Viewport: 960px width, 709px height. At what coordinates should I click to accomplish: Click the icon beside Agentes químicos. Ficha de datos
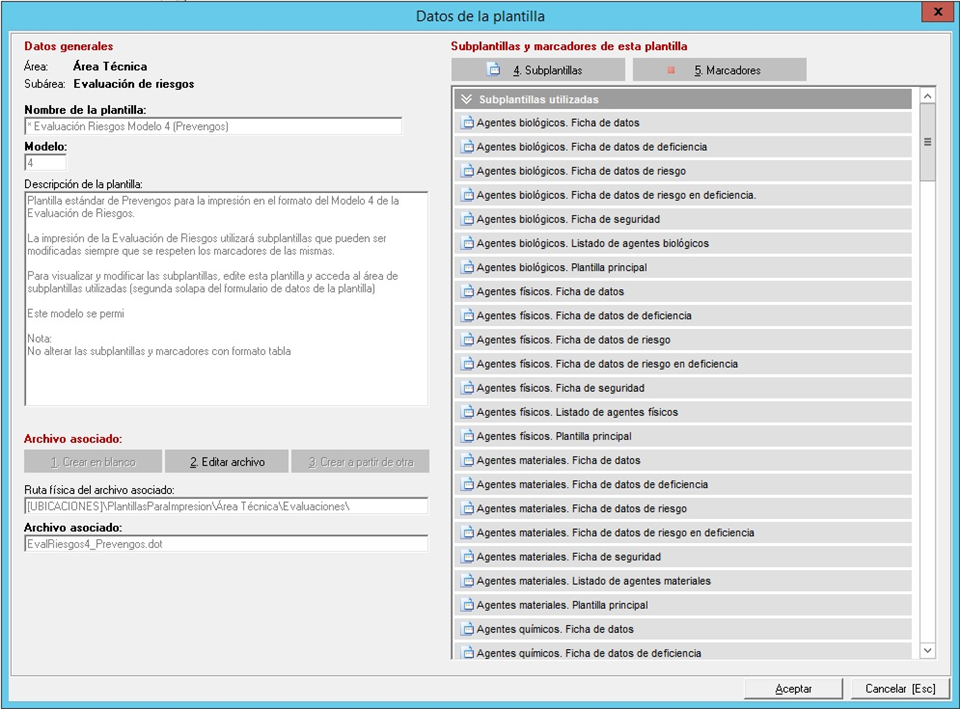coord(466,629)
